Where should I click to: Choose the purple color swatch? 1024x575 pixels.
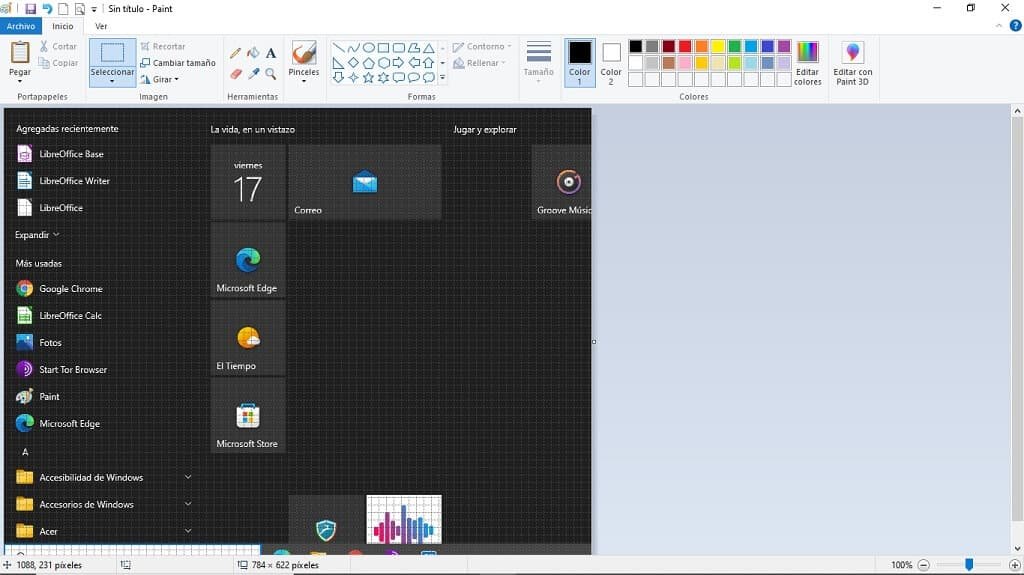(x=784, y=46)
